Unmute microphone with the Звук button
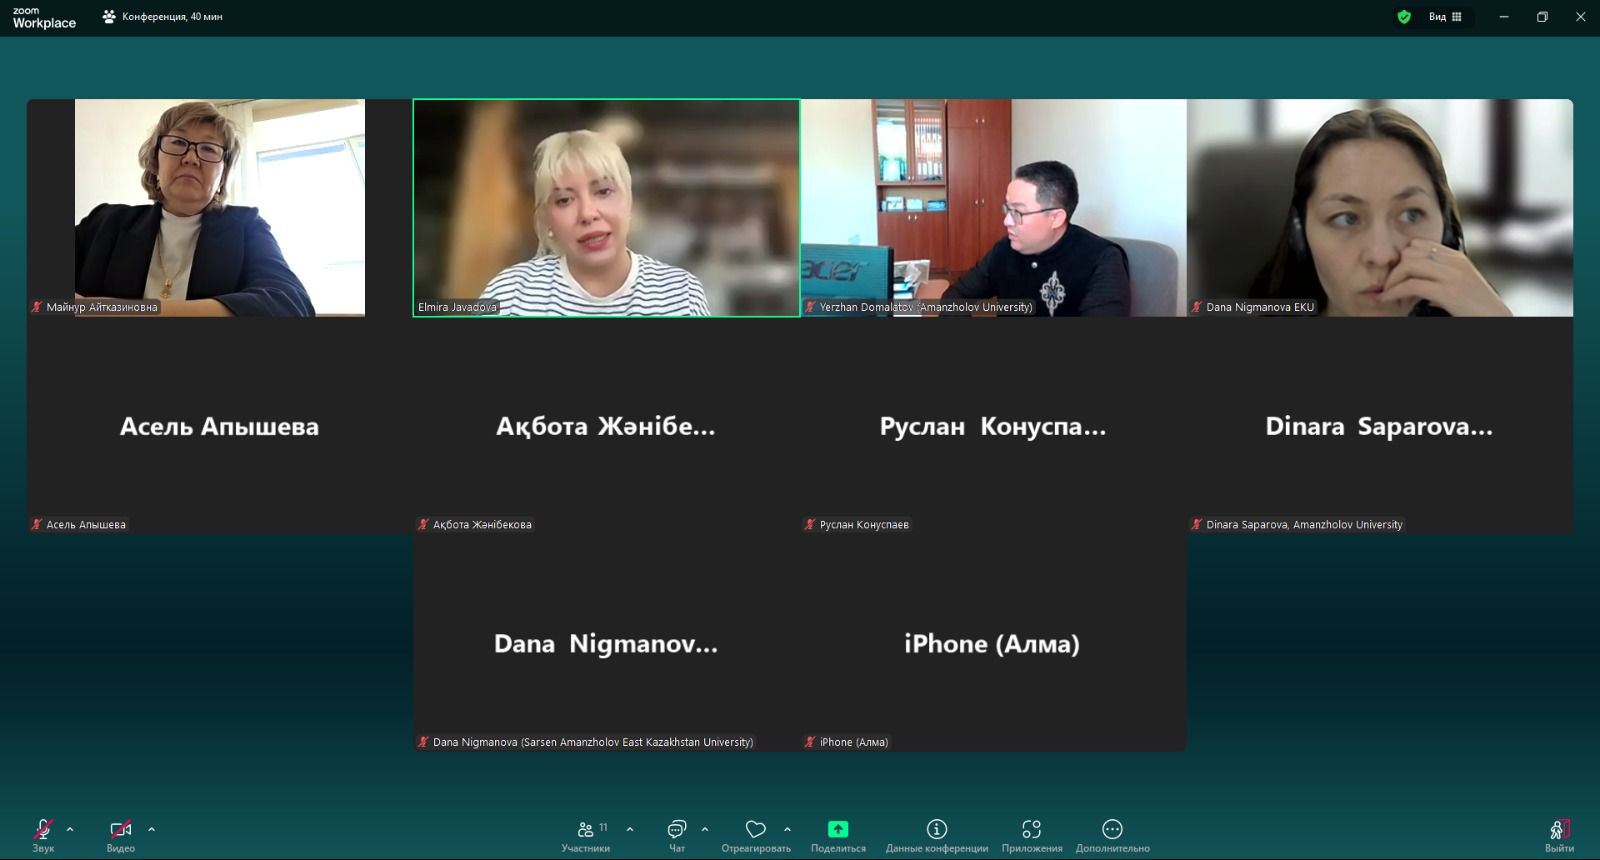Screen dimensions: 1600x860 pyautogui.click(x=43, y=834)
